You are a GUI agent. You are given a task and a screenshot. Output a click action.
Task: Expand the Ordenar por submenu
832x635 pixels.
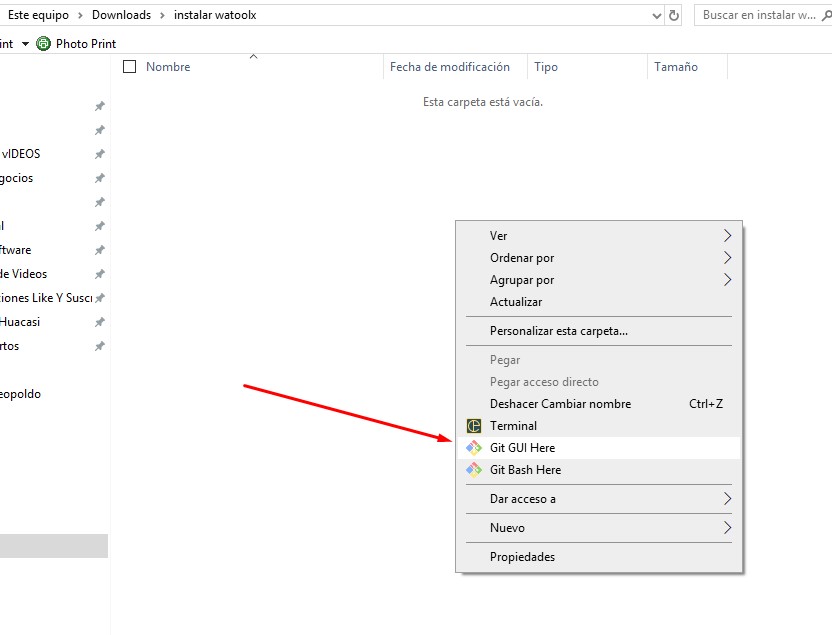pos(727,258)
